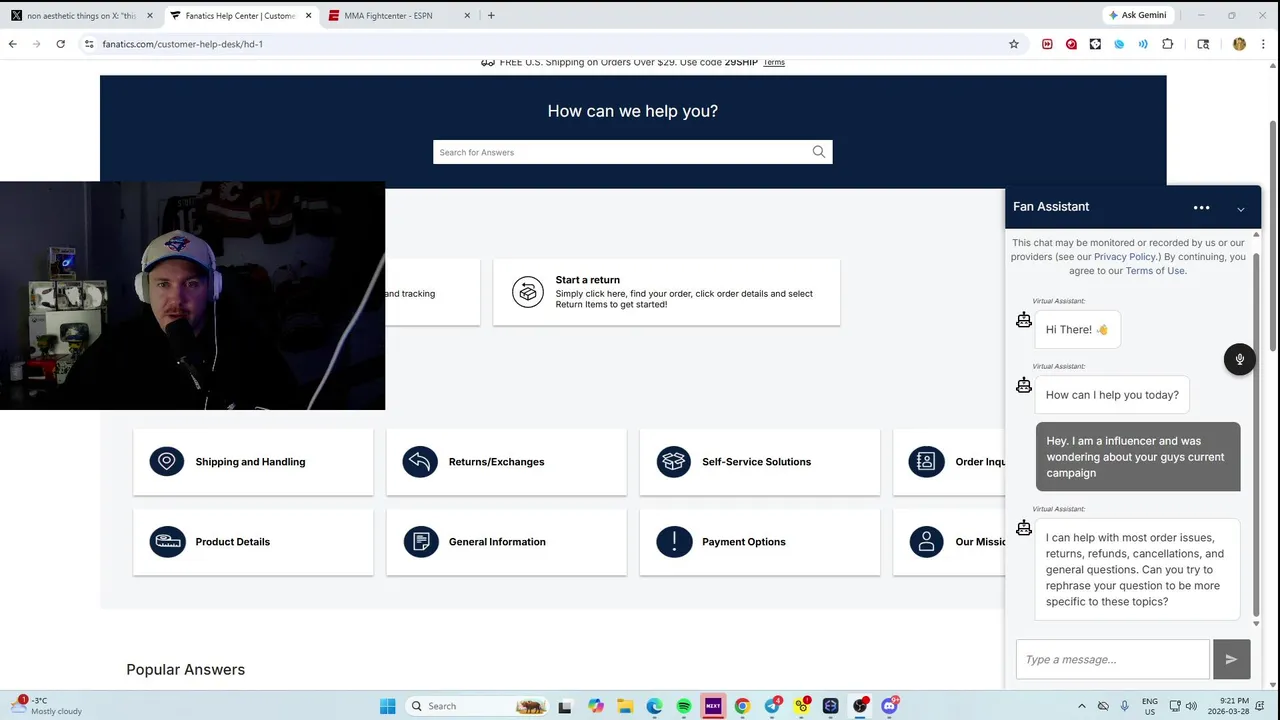Viewport: 1280px width, 720px height.
Task: Open Telegram from the taskbar
Action: (772, 706)
